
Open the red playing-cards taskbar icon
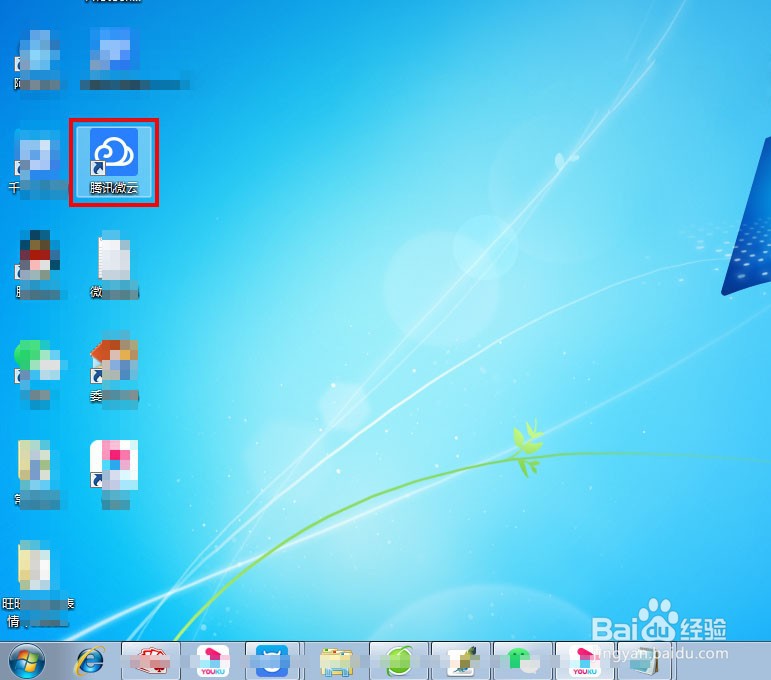coord(150,660)
